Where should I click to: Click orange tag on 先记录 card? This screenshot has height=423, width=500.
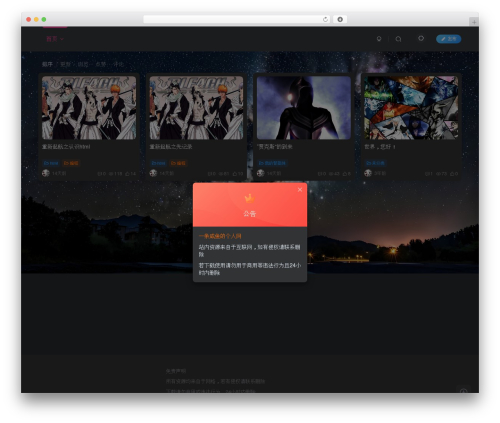(x=178, y=163)
